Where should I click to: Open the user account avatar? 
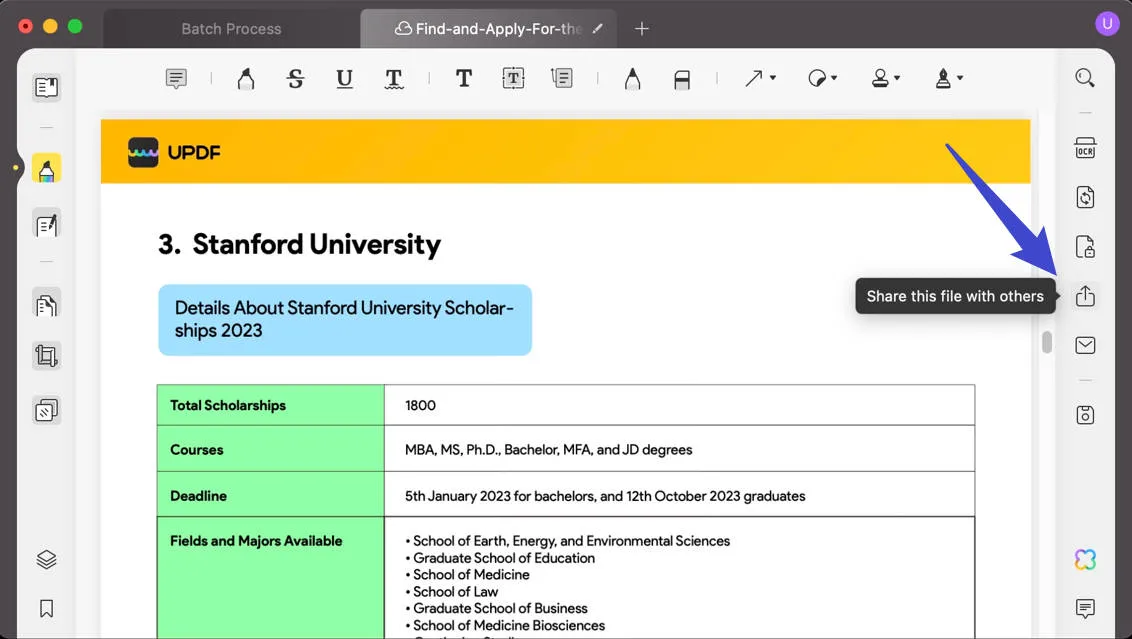tap(1107, 24)
